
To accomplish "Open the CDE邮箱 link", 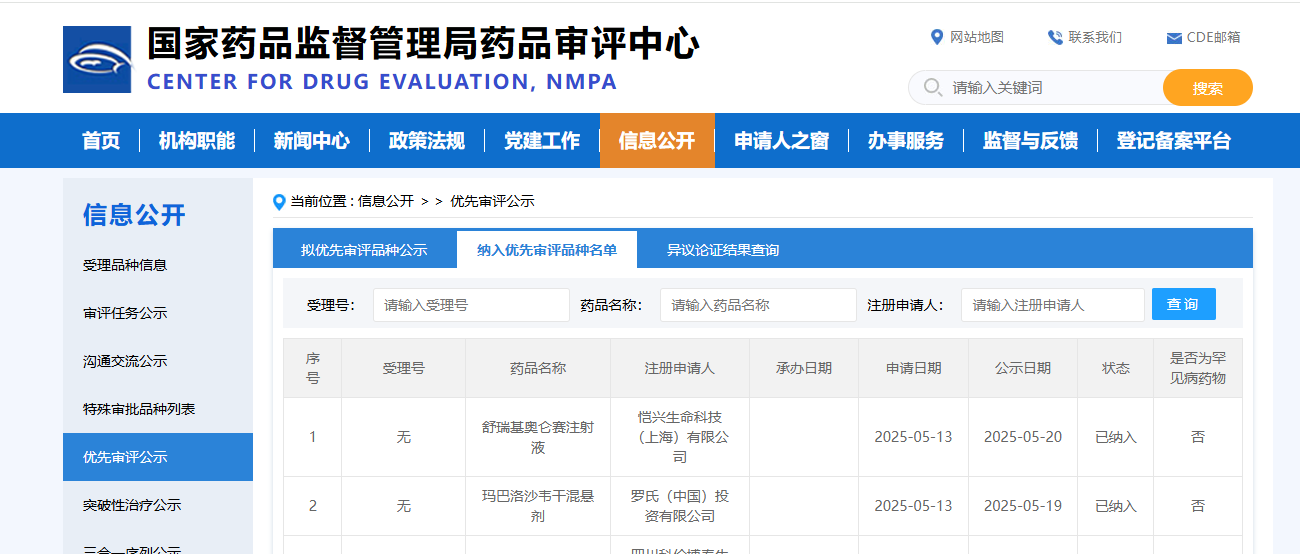I will pyautogui.click(x=1214, y=37).
